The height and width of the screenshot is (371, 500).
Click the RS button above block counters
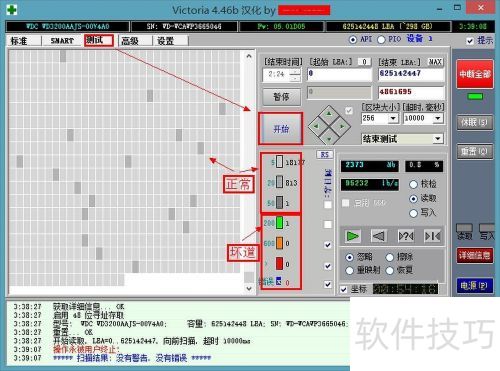324,155
